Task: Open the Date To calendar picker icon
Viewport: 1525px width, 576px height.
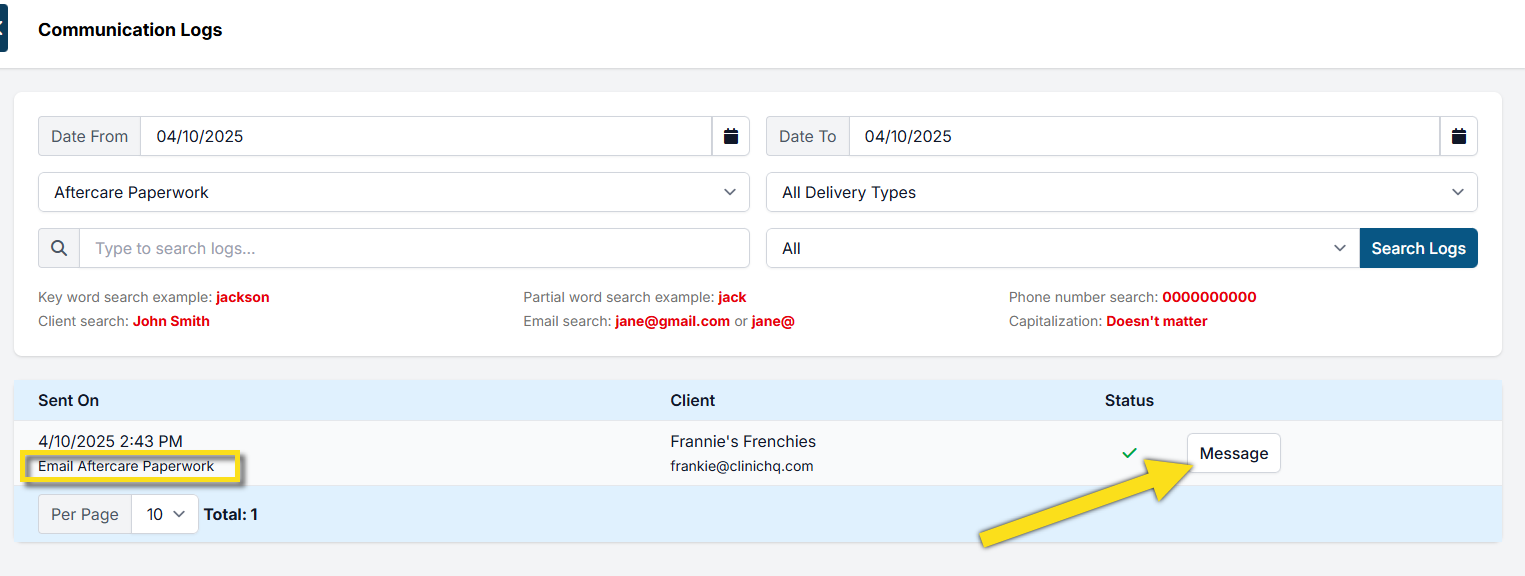Action: [x=1458, y=136]
